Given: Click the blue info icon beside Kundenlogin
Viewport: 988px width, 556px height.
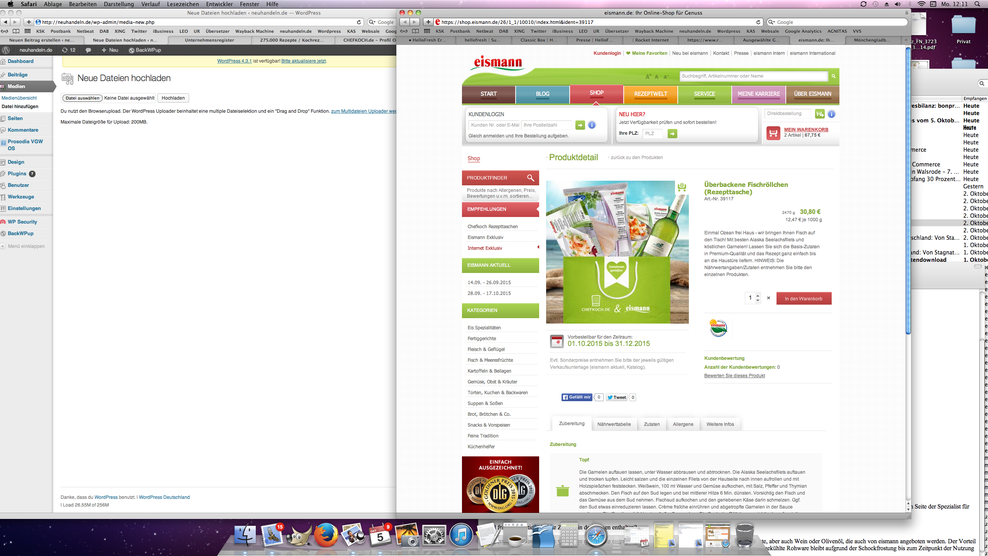Looking at the screenshot, I should (592, 125).
